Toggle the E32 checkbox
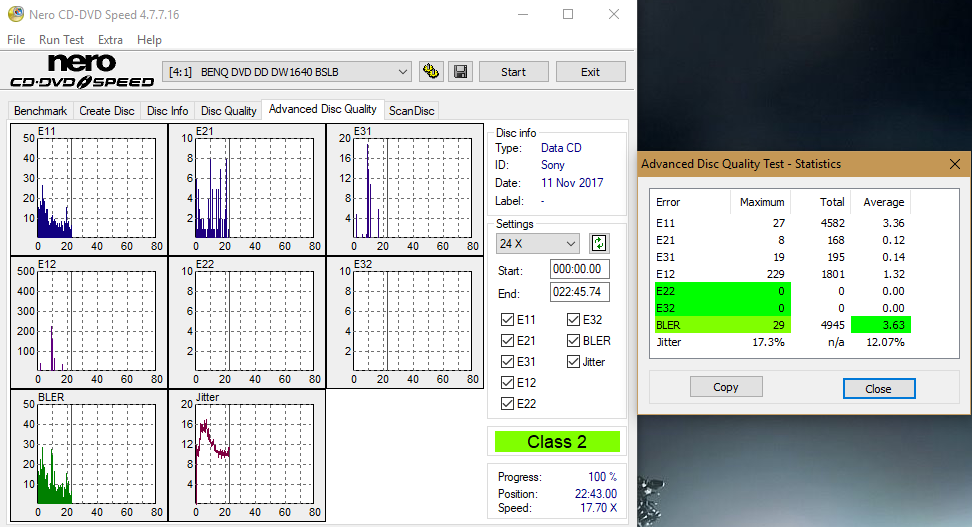This screenshot has height=527, width=972. [573, 319]
